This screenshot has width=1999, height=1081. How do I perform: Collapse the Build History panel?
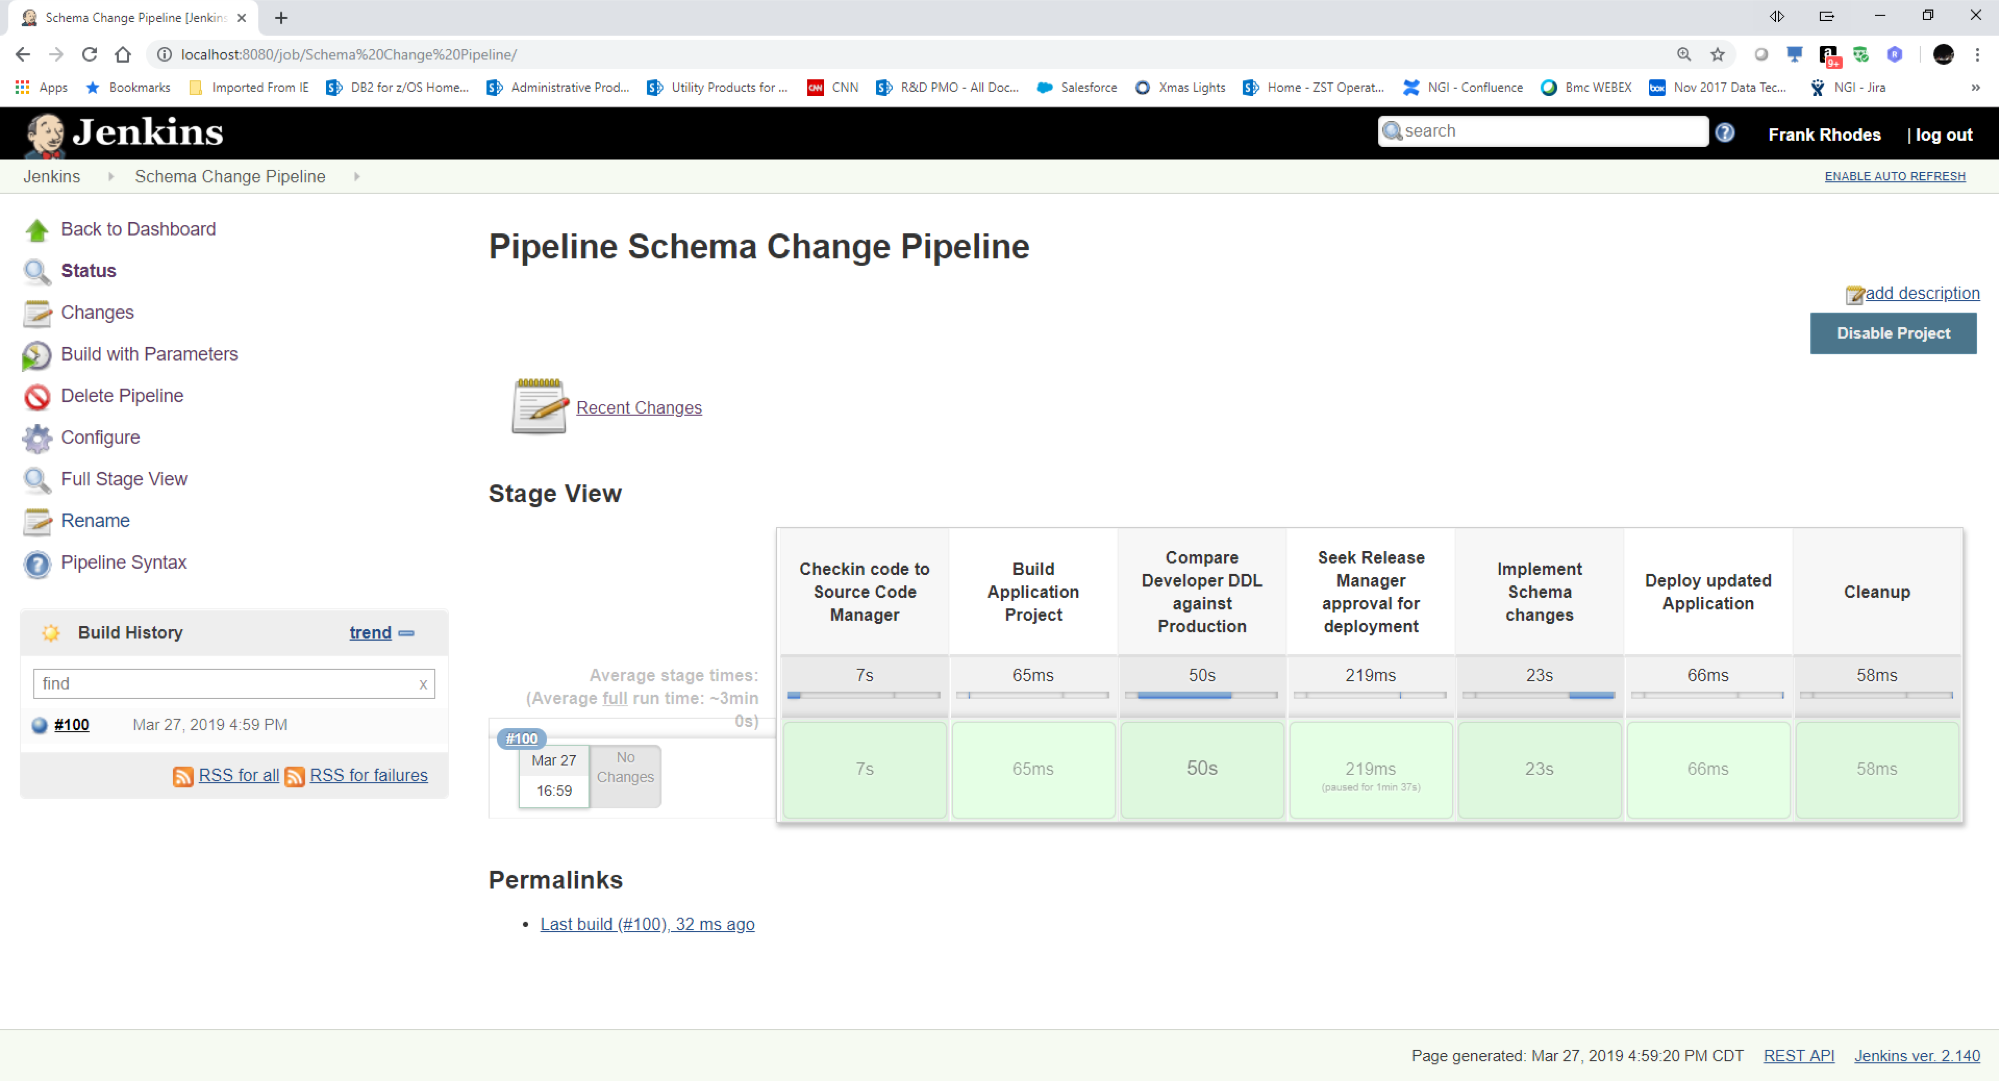pos(407,632)
